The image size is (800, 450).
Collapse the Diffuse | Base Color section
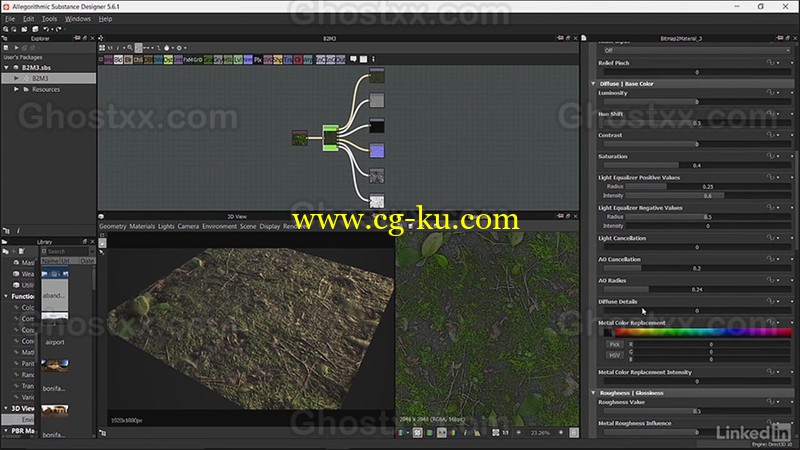tap(593, 84)
